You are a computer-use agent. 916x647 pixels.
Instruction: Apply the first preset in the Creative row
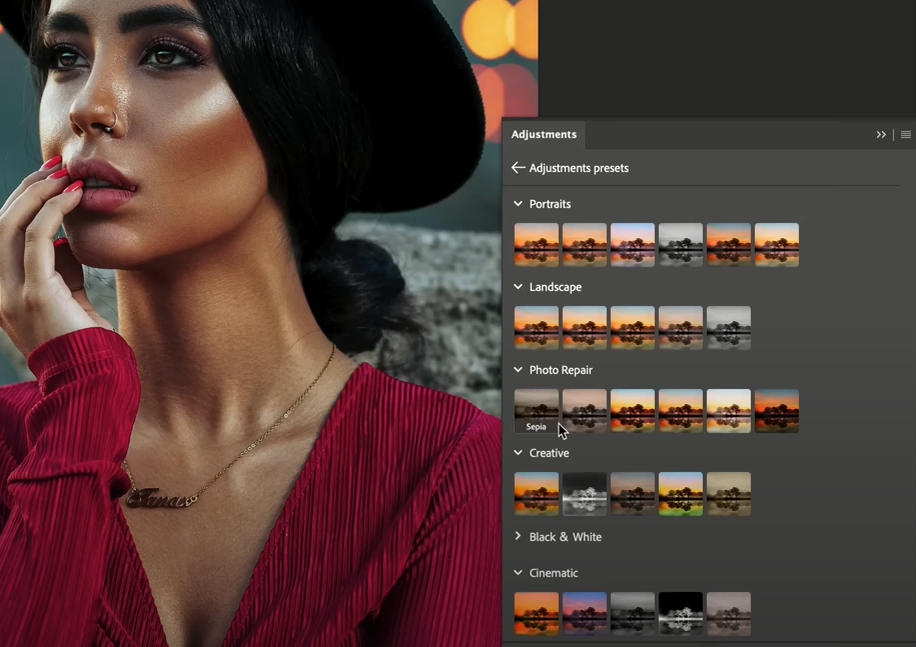(536, 493)
